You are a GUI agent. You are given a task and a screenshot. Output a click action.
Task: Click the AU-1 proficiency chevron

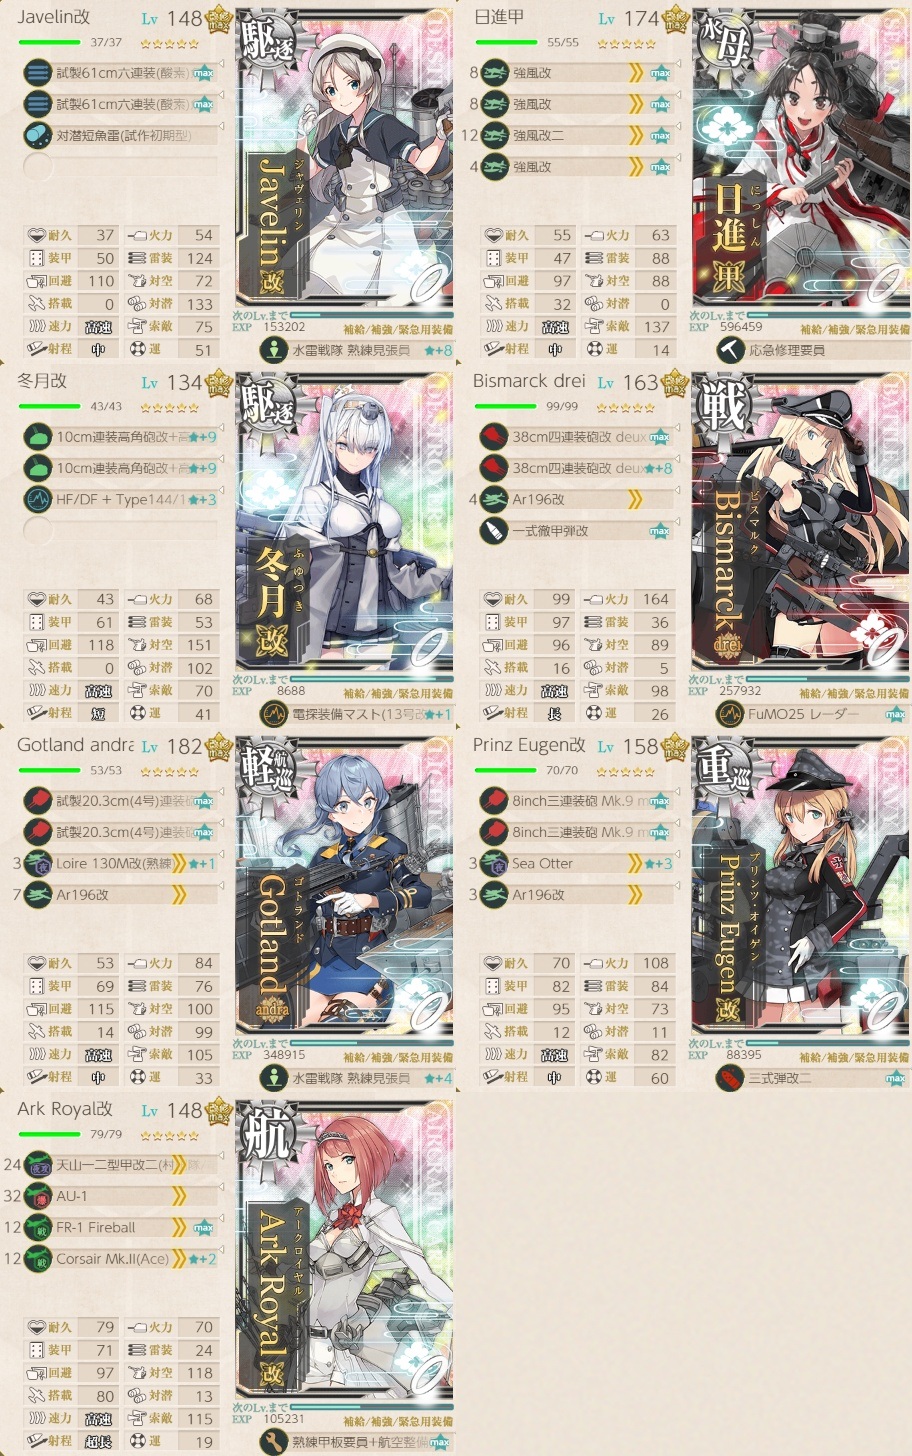point(179,1196)
